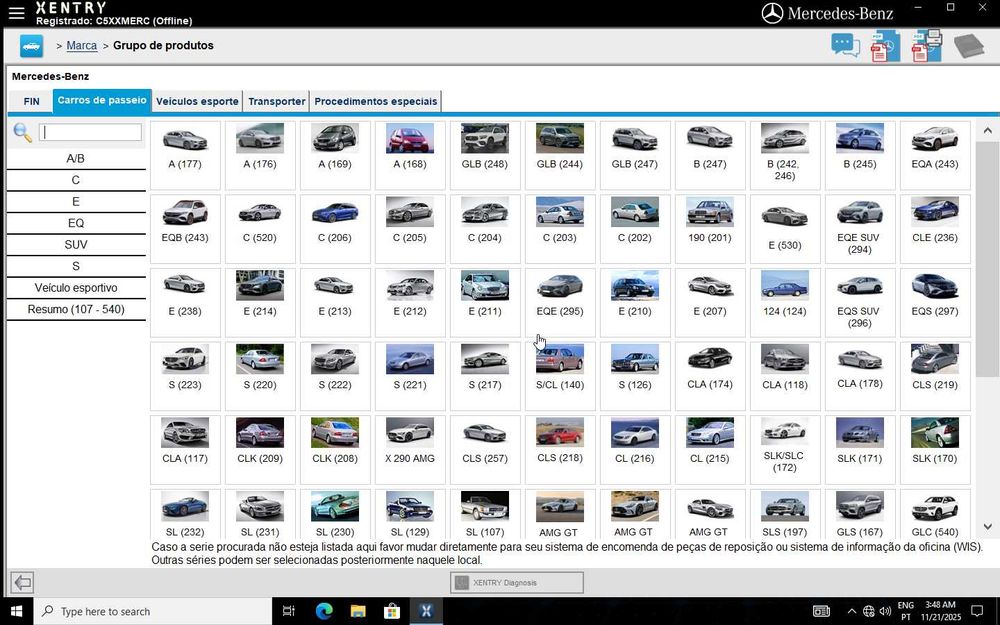Image resolution: width=1000 pixels, height=625 pixels.
Task: Show hidden tray icons chevron
Action: (x=851, y=611)
